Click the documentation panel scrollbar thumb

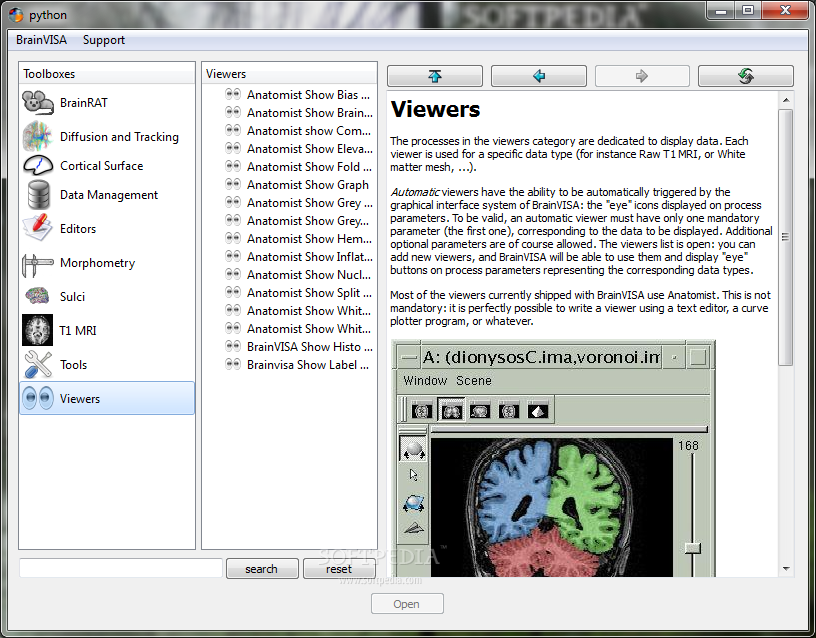pyautogui.click(x=786, y=237)
